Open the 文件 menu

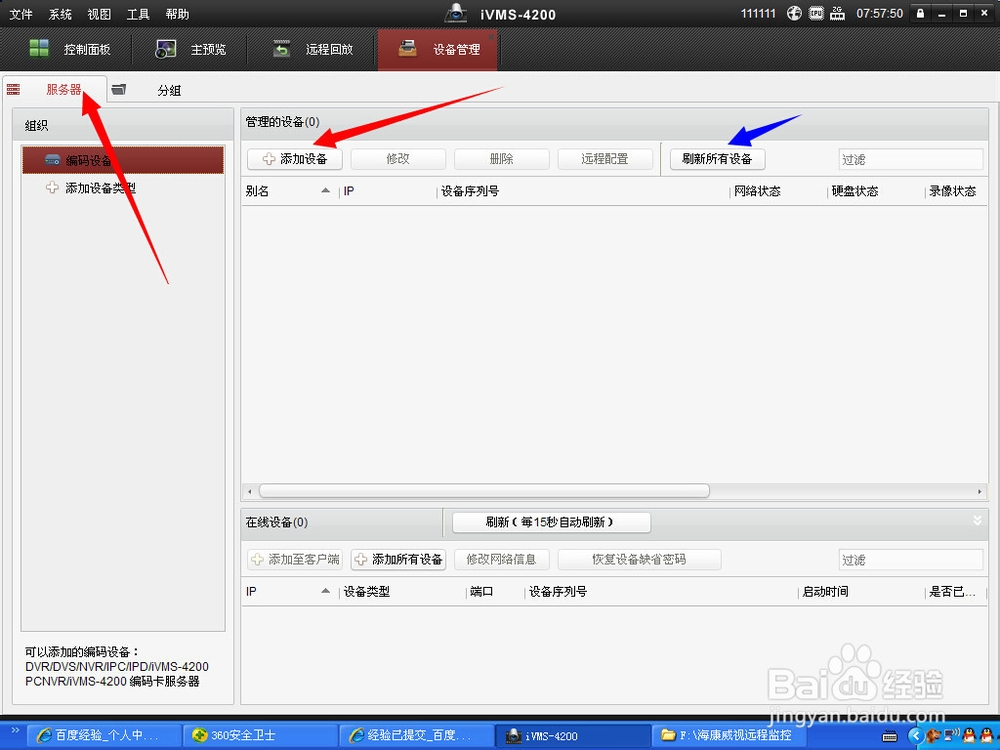point(20,13)
